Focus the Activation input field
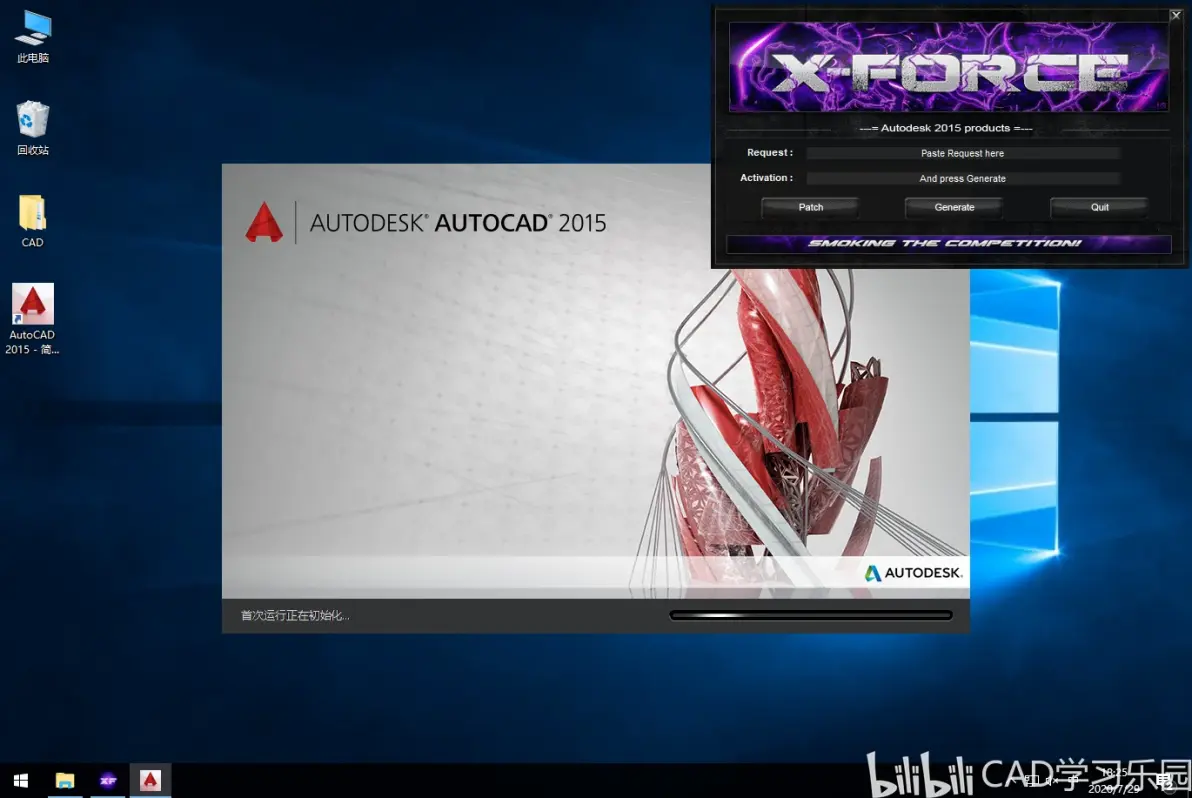This screenshot has height=798, width=1192. (962, 178)
